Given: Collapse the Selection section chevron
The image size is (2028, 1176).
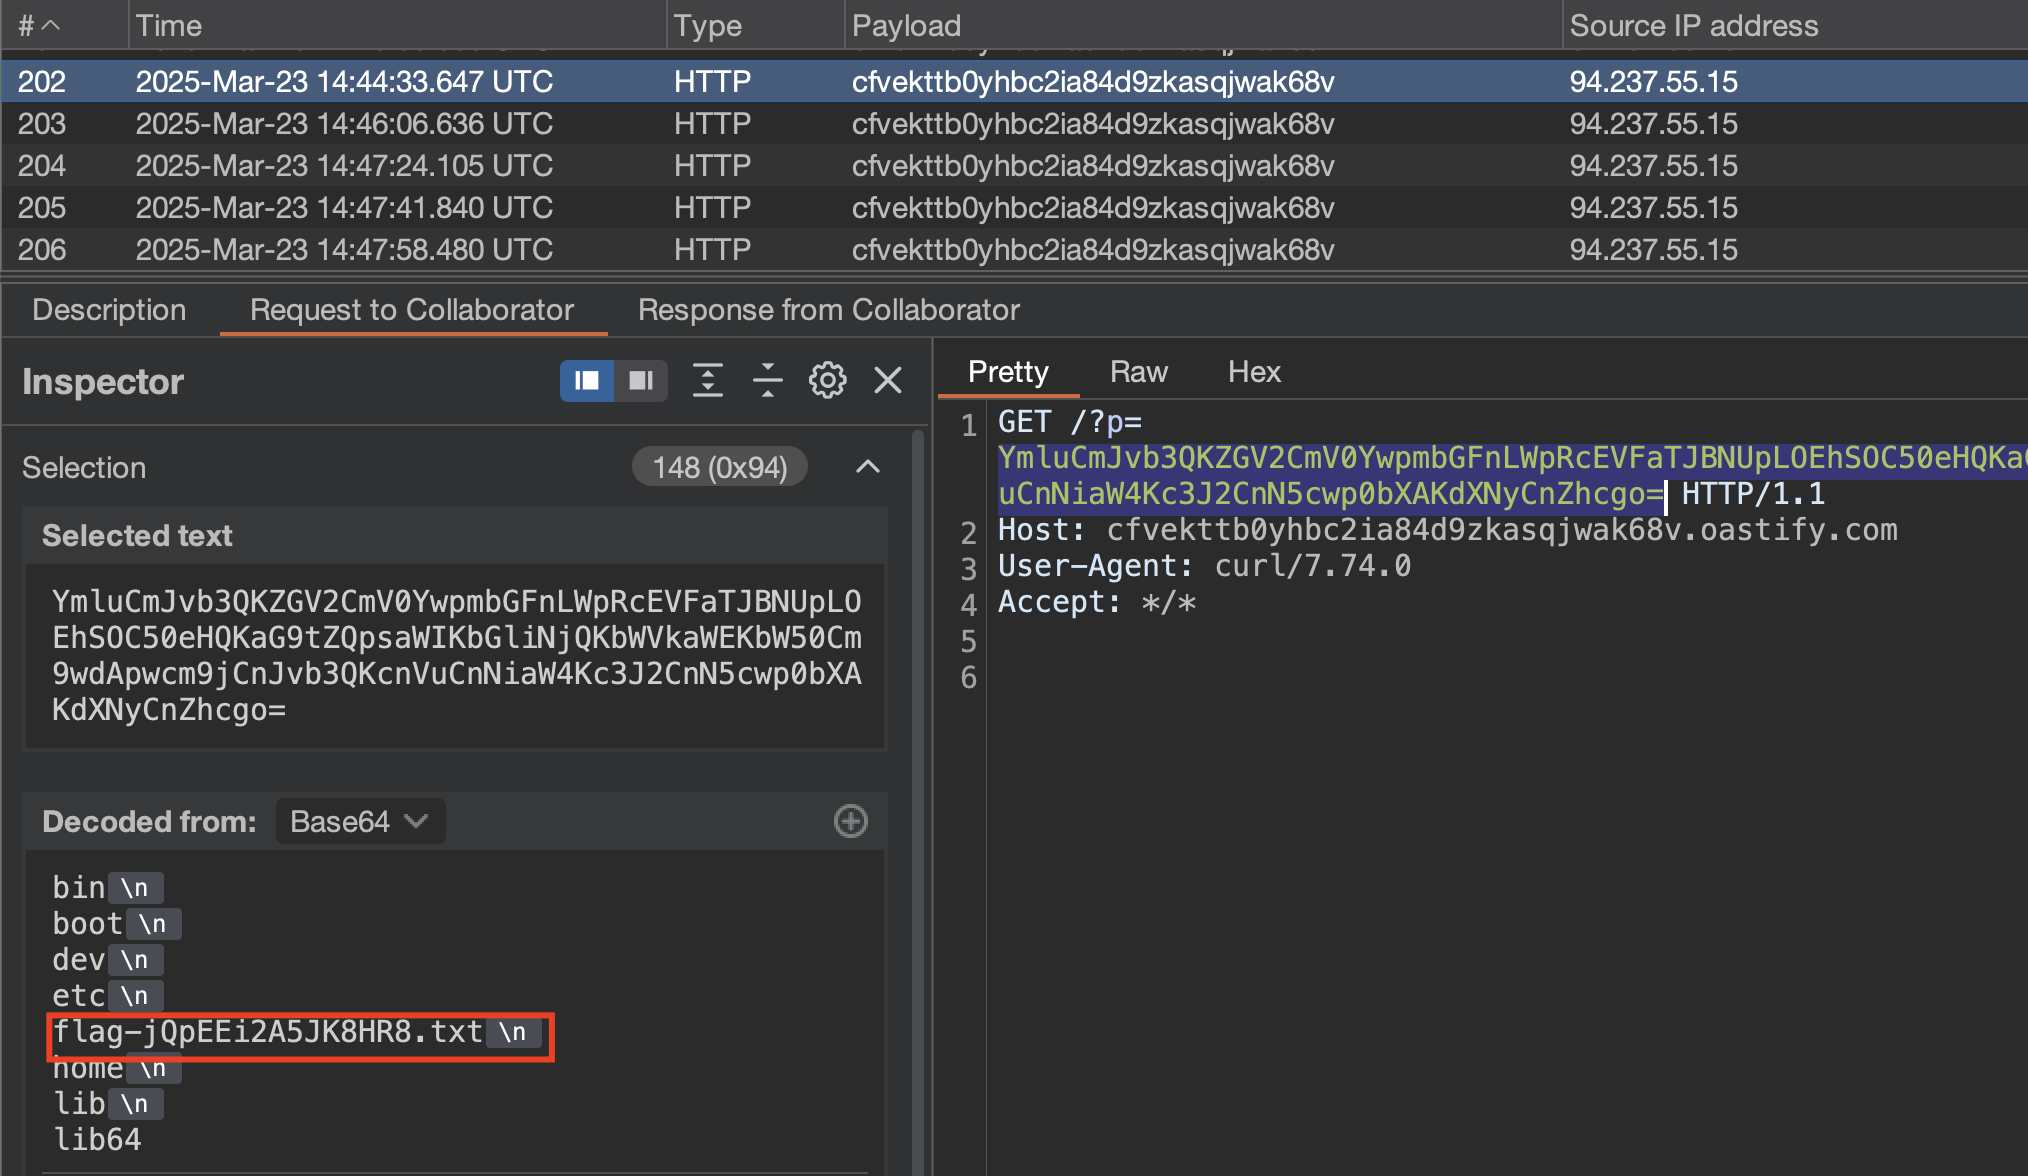Looking at the screenshot, I should point(868,467).
